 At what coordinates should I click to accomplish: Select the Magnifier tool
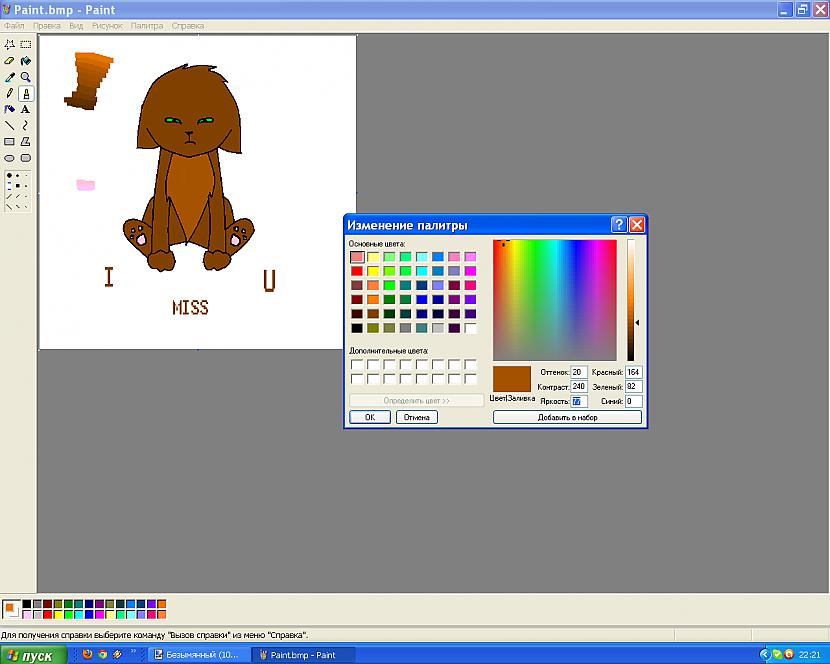[25, 77]
